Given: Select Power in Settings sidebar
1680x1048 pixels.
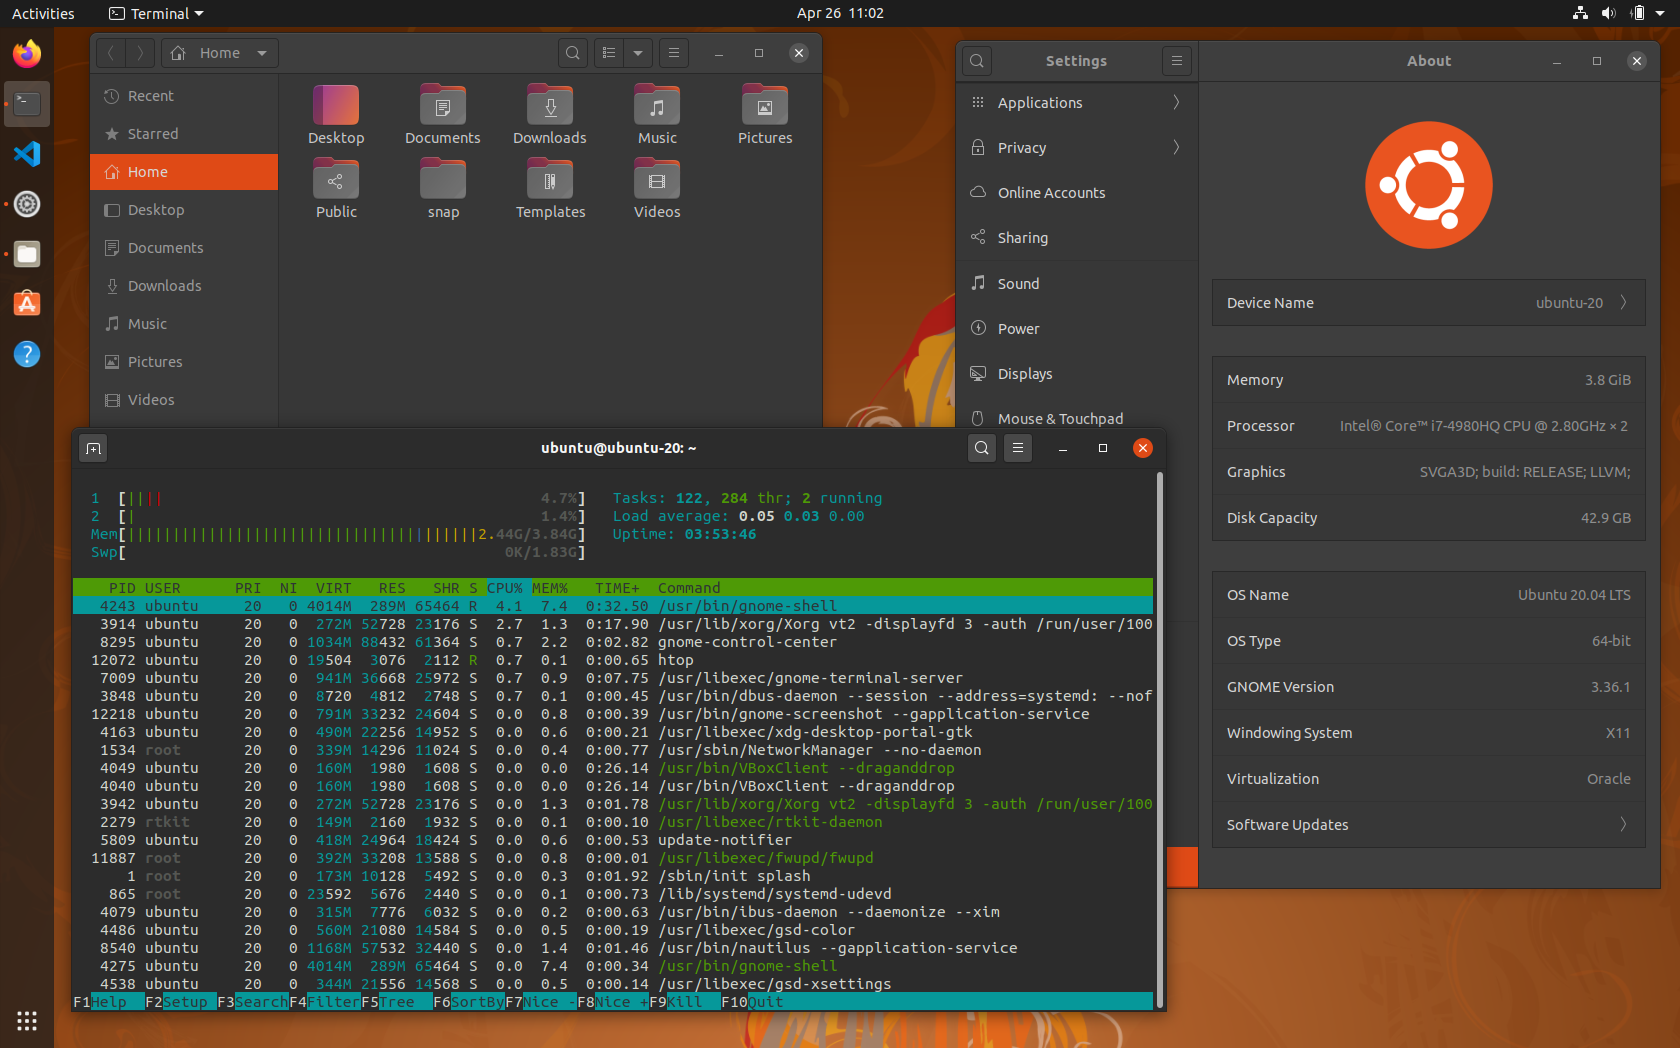Looking at the screenshot, I should click(1077, 329).
